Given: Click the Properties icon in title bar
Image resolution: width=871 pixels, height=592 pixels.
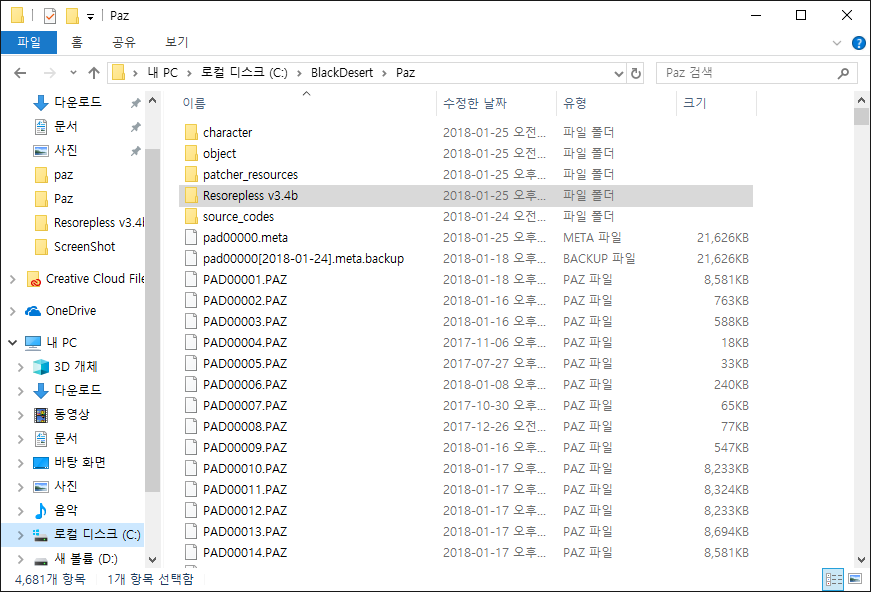Looking at the screenshot, I should coord(49,16).
